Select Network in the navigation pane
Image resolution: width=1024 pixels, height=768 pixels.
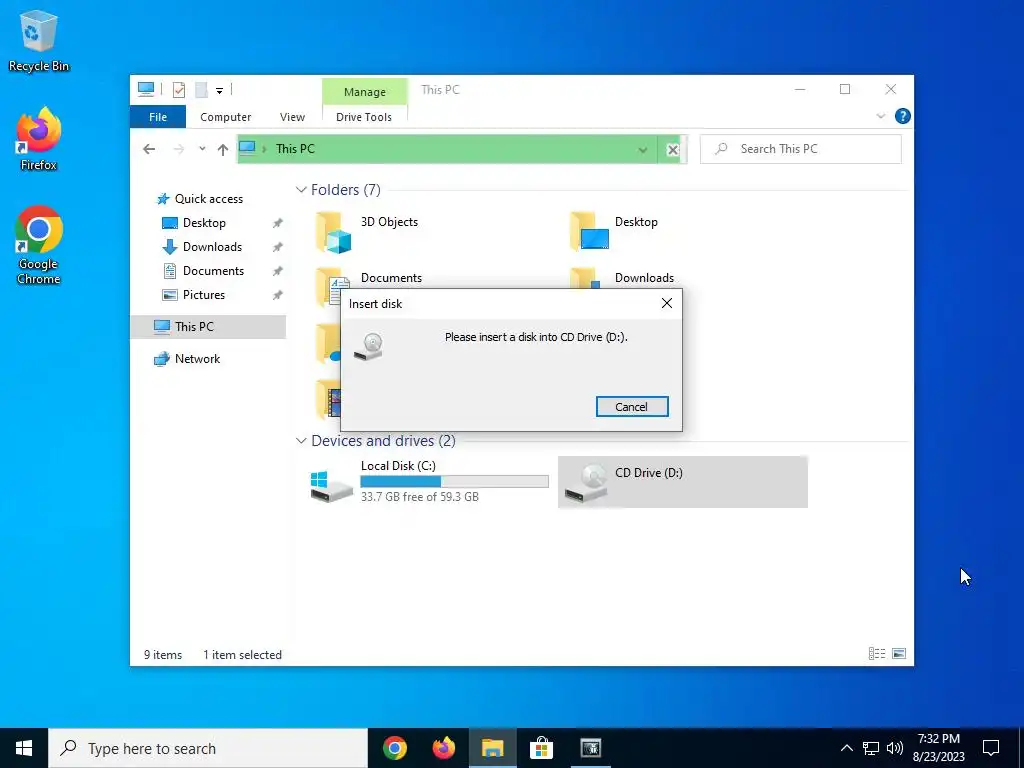tap(197, 359)
